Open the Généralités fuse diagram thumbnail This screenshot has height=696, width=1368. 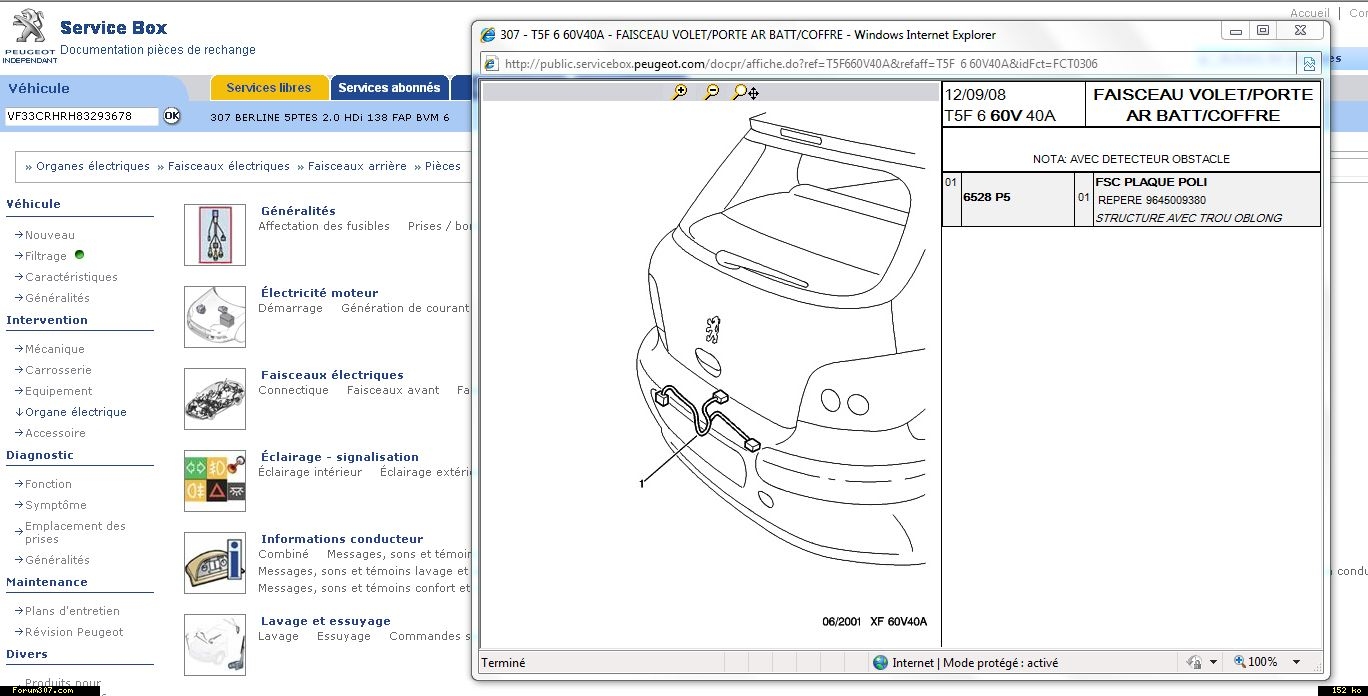pos(215,235)
